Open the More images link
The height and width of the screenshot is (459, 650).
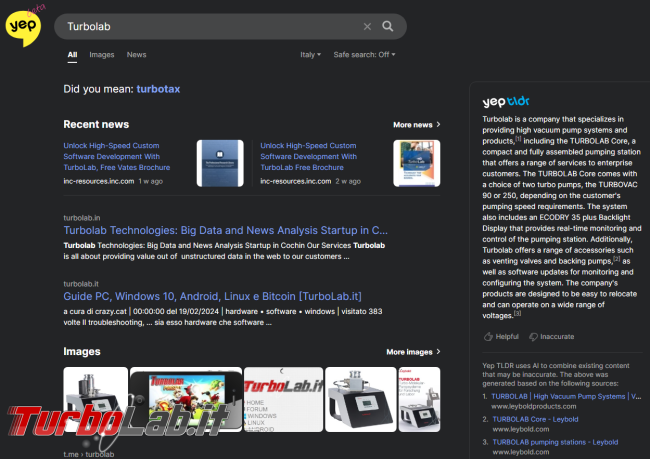pyautogui.click(x=413, y=352)
